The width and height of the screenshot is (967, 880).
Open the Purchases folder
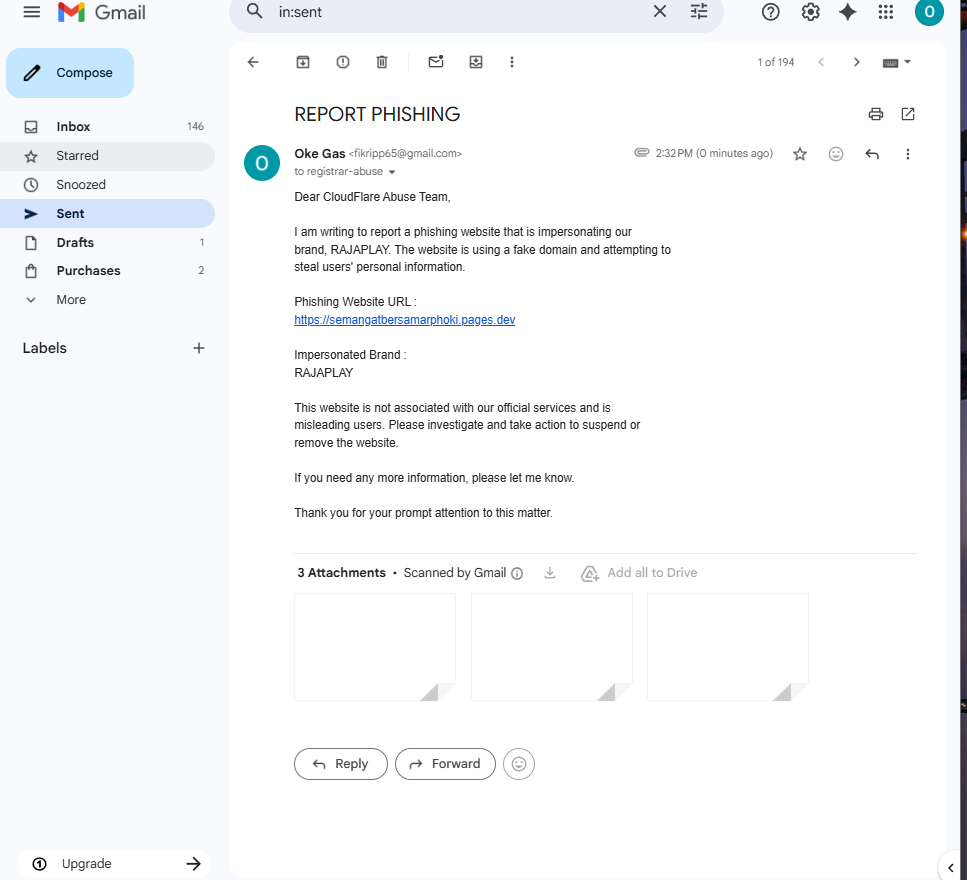pyautogui.click(x=107, y=271)
